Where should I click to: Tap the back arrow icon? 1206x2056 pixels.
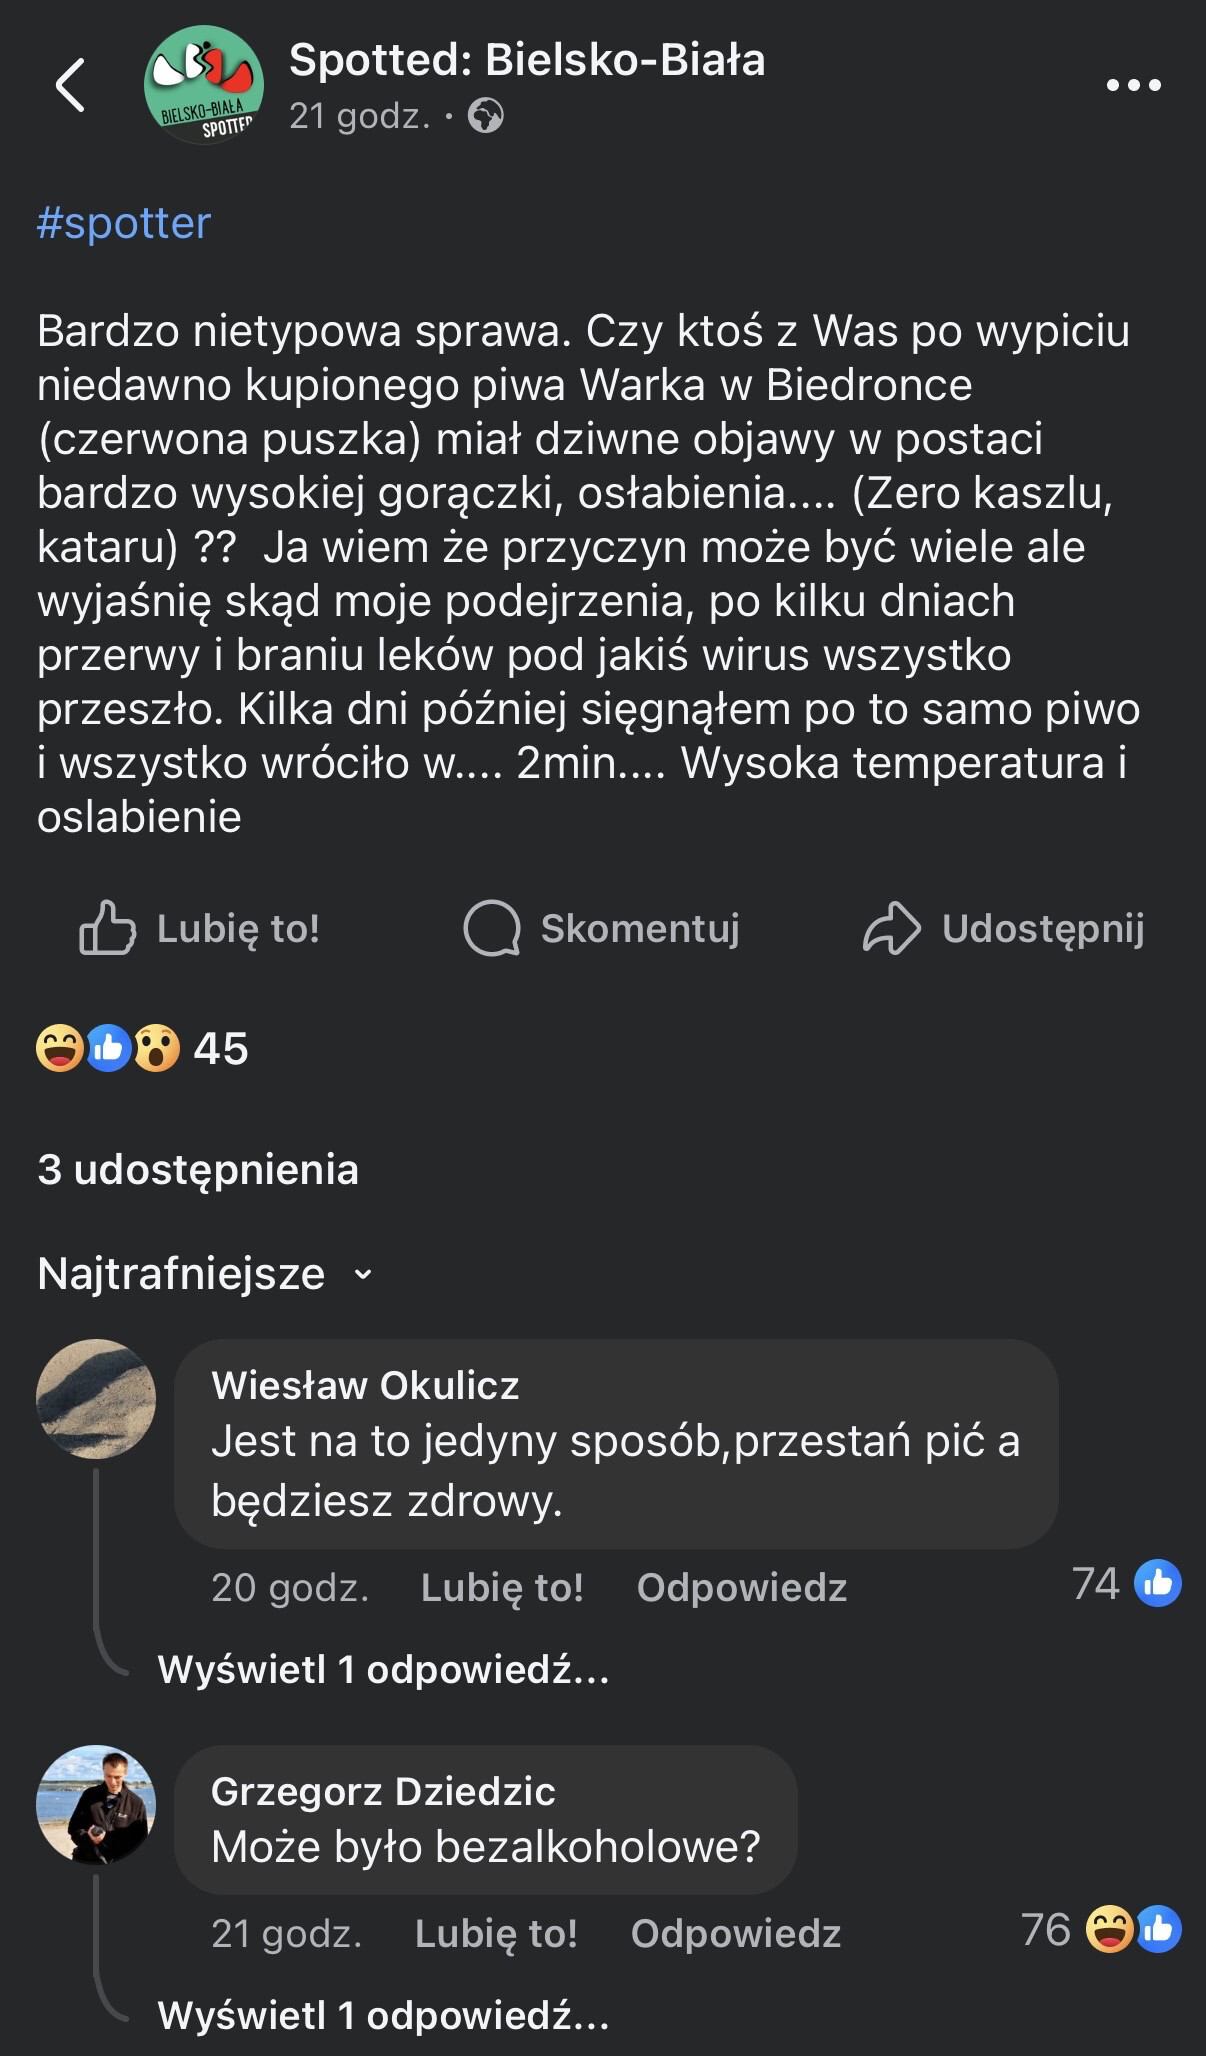(70, 85)
